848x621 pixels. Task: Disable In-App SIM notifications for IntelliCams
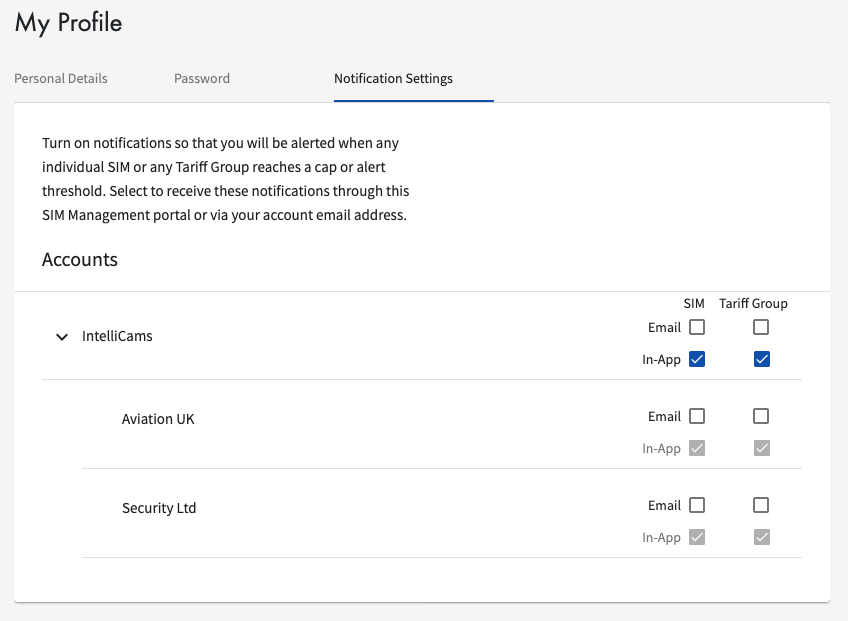(x=697, y=359)
